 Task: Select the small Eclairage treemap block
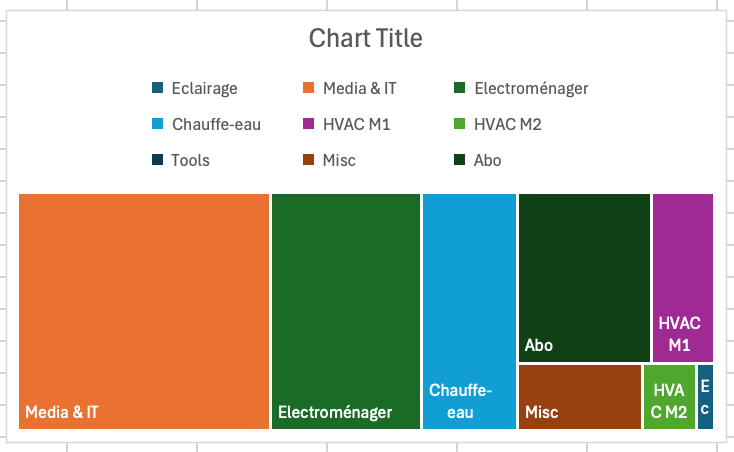coord(705,397)
